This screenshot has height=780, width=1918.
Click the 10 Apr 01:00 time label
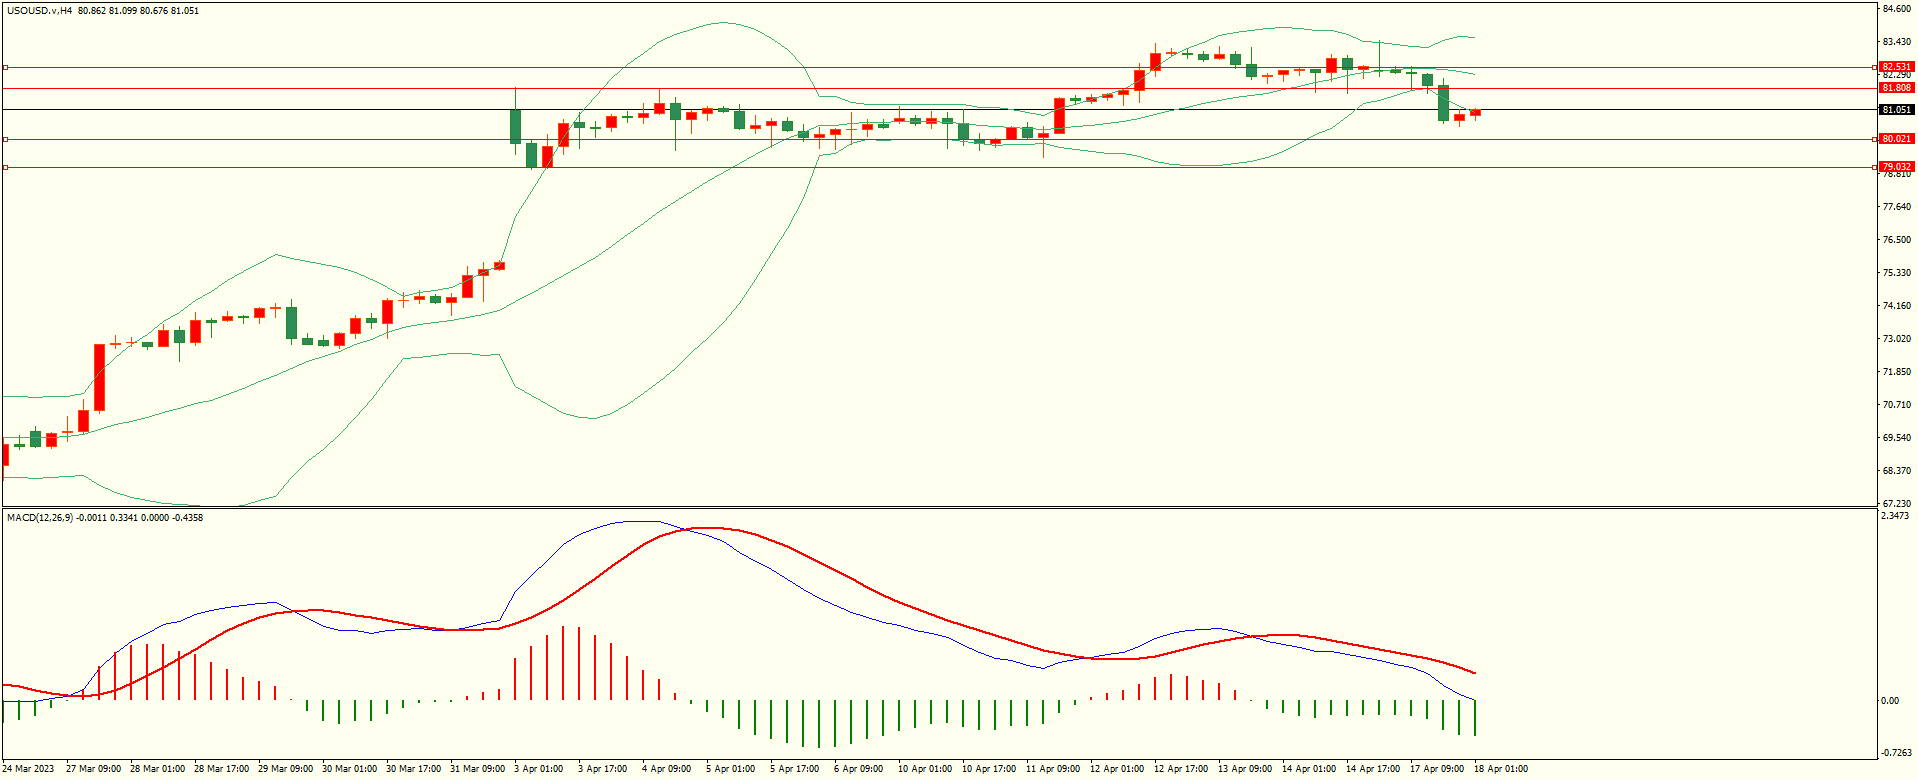click(925, 769)
